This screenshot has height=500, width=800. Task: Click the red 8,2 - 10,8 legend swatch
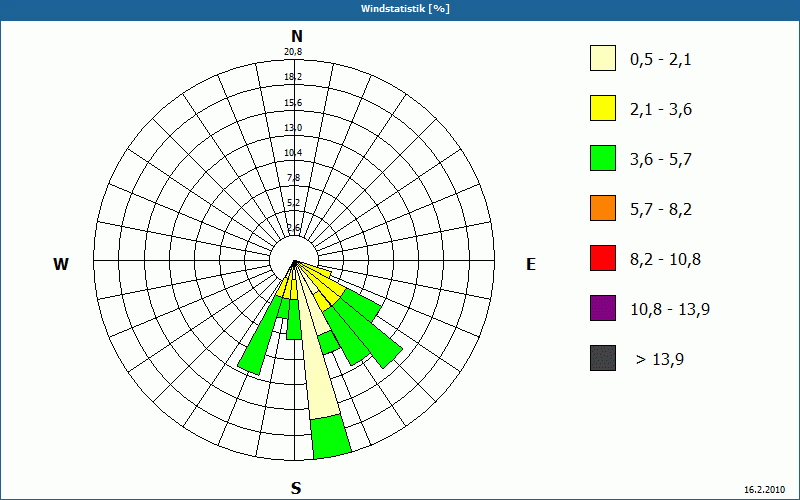pos(603,258)
